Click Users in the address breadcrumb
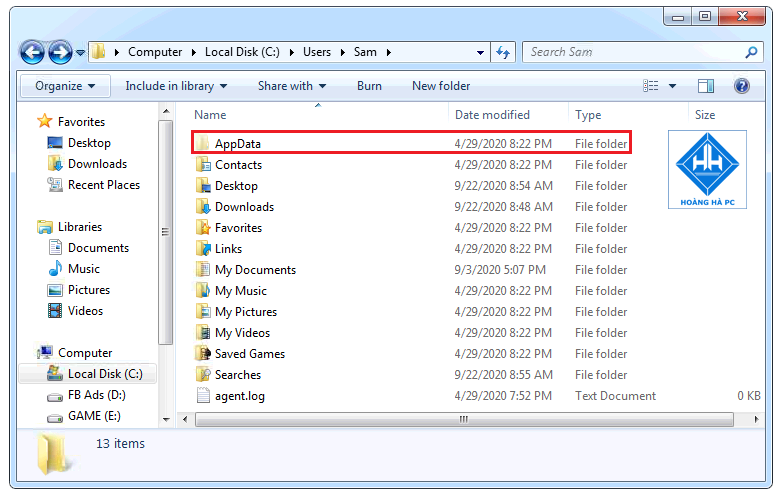Viewport: 780px width, 497px height. (x=317, y=52)
